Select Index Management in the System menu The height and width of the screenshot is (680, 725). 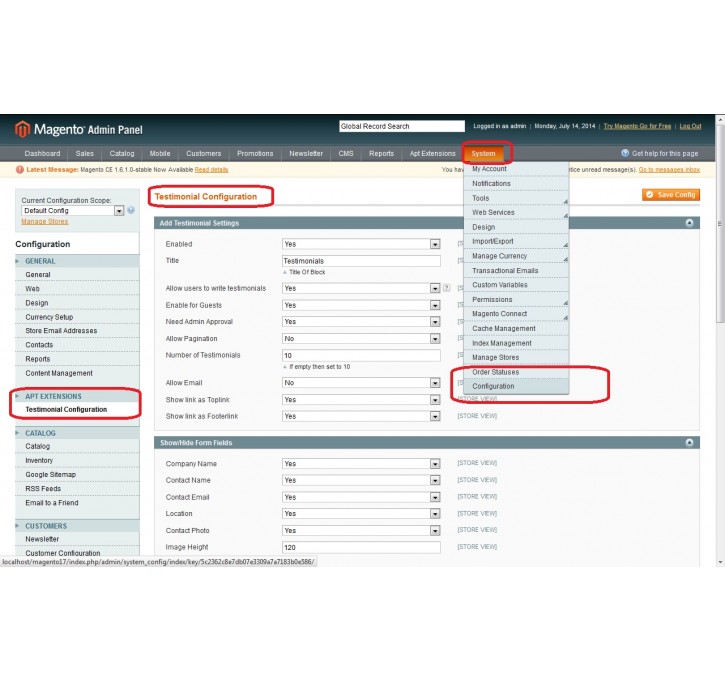[x=516, y=343]
